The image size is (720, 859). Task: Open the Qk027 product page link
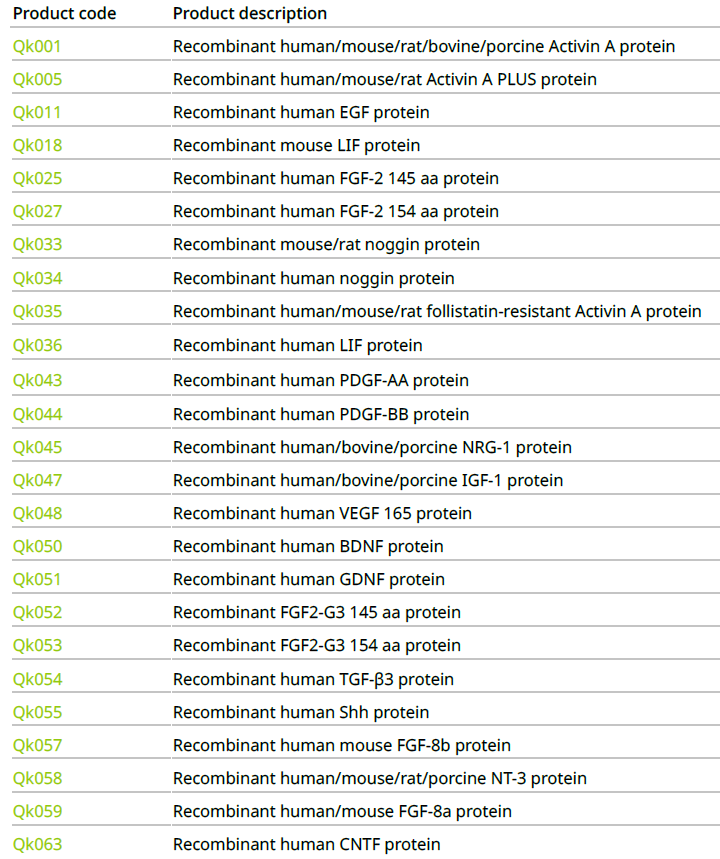tap(37, 211)
